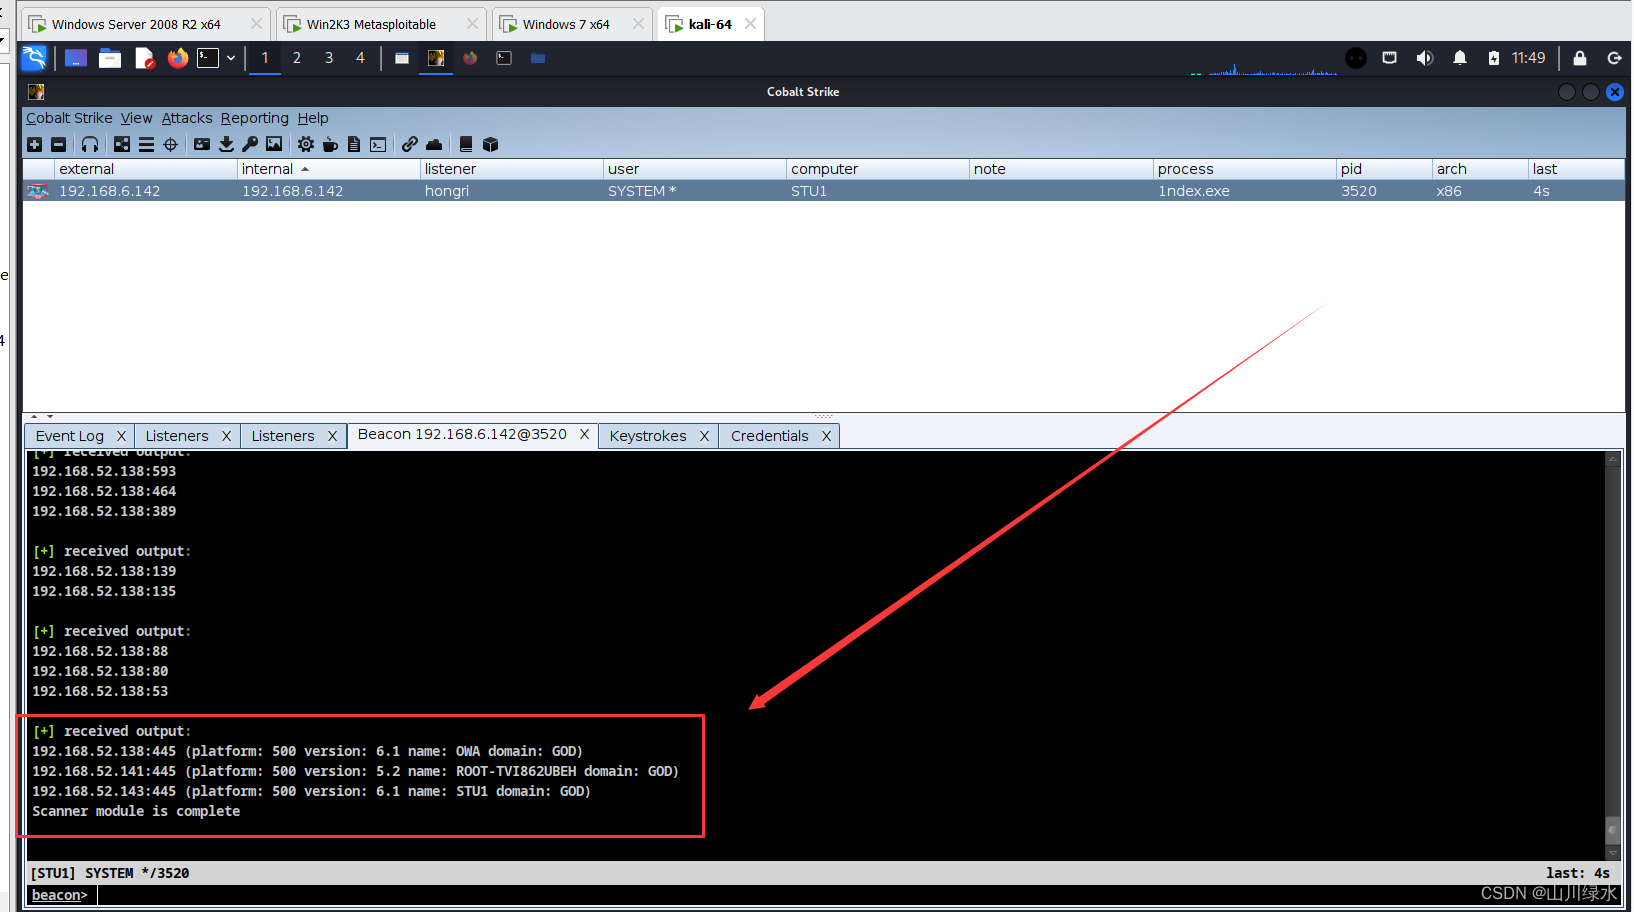This screenshot has height=912, width=1634.
Task: Expand the terminal launcher dropdown arrow
Action: (x=231, y=58)
